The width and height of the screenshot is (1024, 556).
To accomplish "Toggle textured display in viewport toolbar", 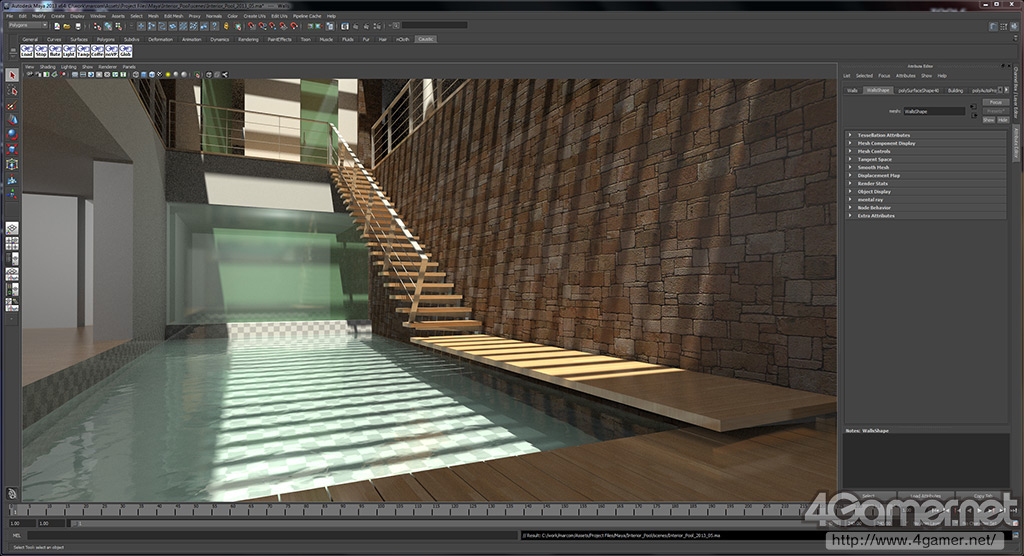I will (x=160, y=74).
